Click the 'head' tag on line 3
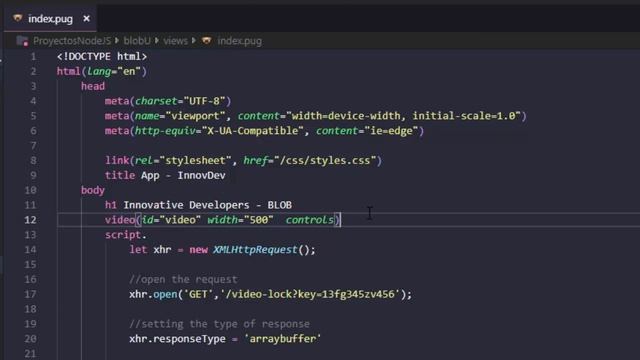Viewport: 640px width, 360px height. coord(93,86)
